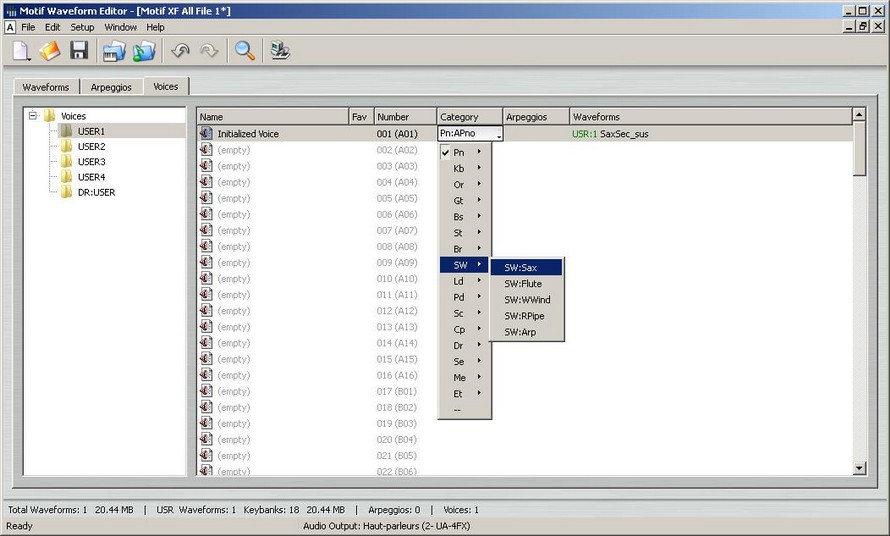Click the New file toolbar icon

point(22,51)
